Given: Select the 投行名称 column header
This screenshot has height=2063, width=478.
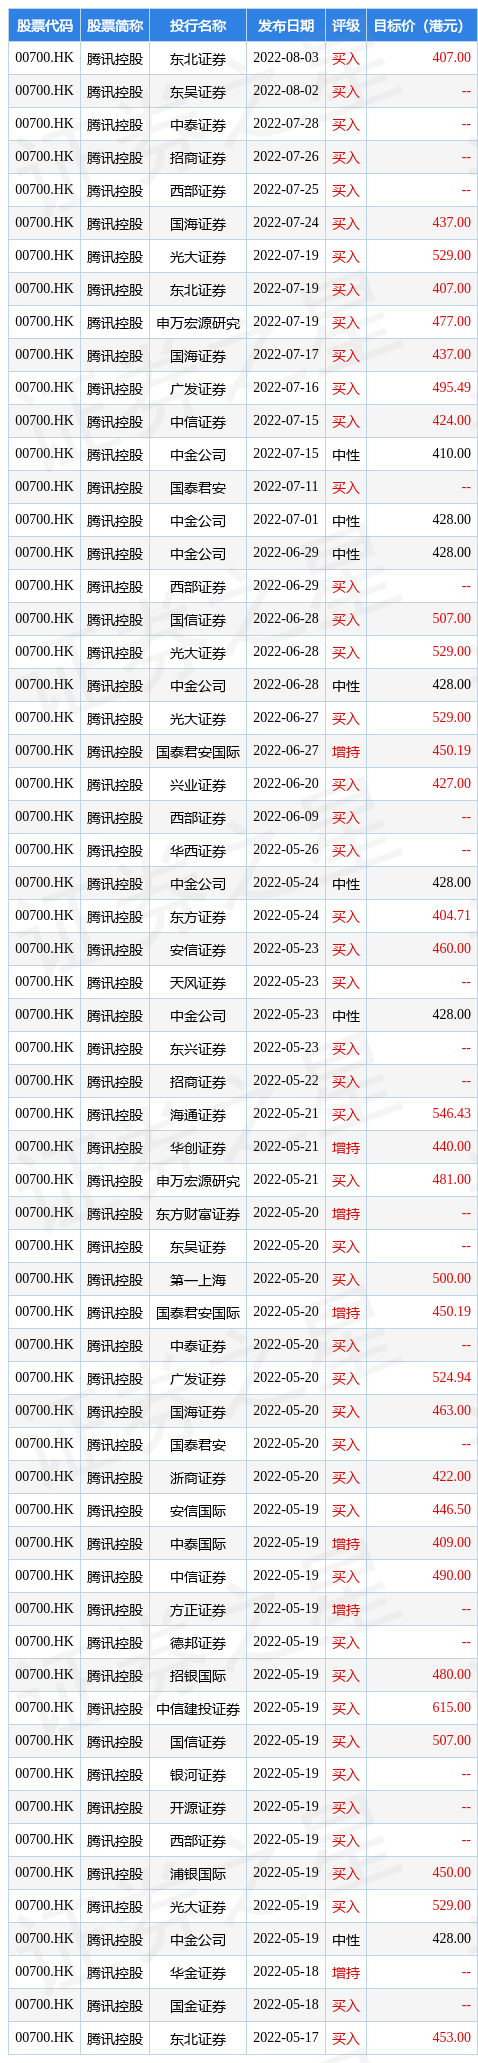Looking at the screenshot, I should point(198,26).
